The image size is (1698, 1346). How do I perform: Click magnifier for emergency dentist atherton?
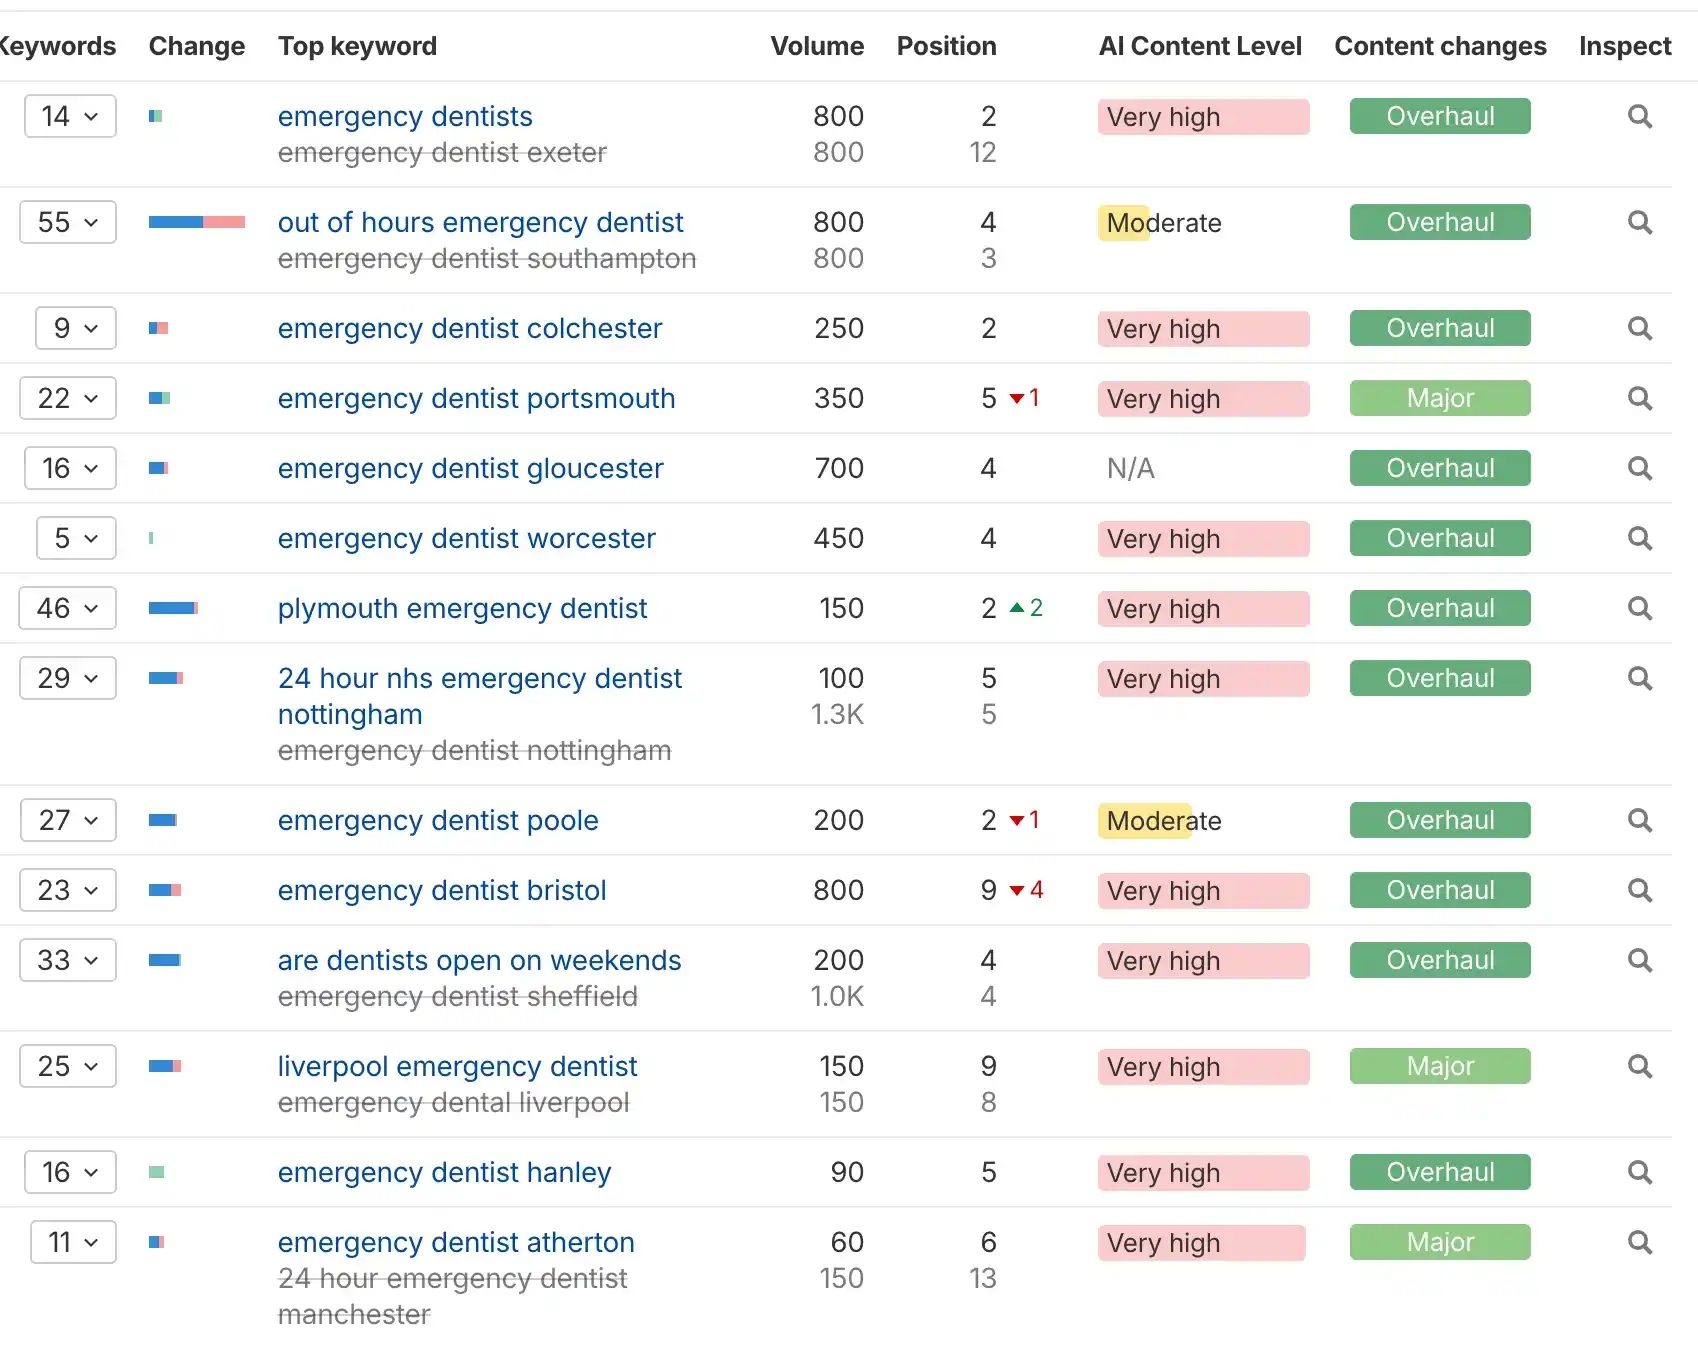1639,1243
